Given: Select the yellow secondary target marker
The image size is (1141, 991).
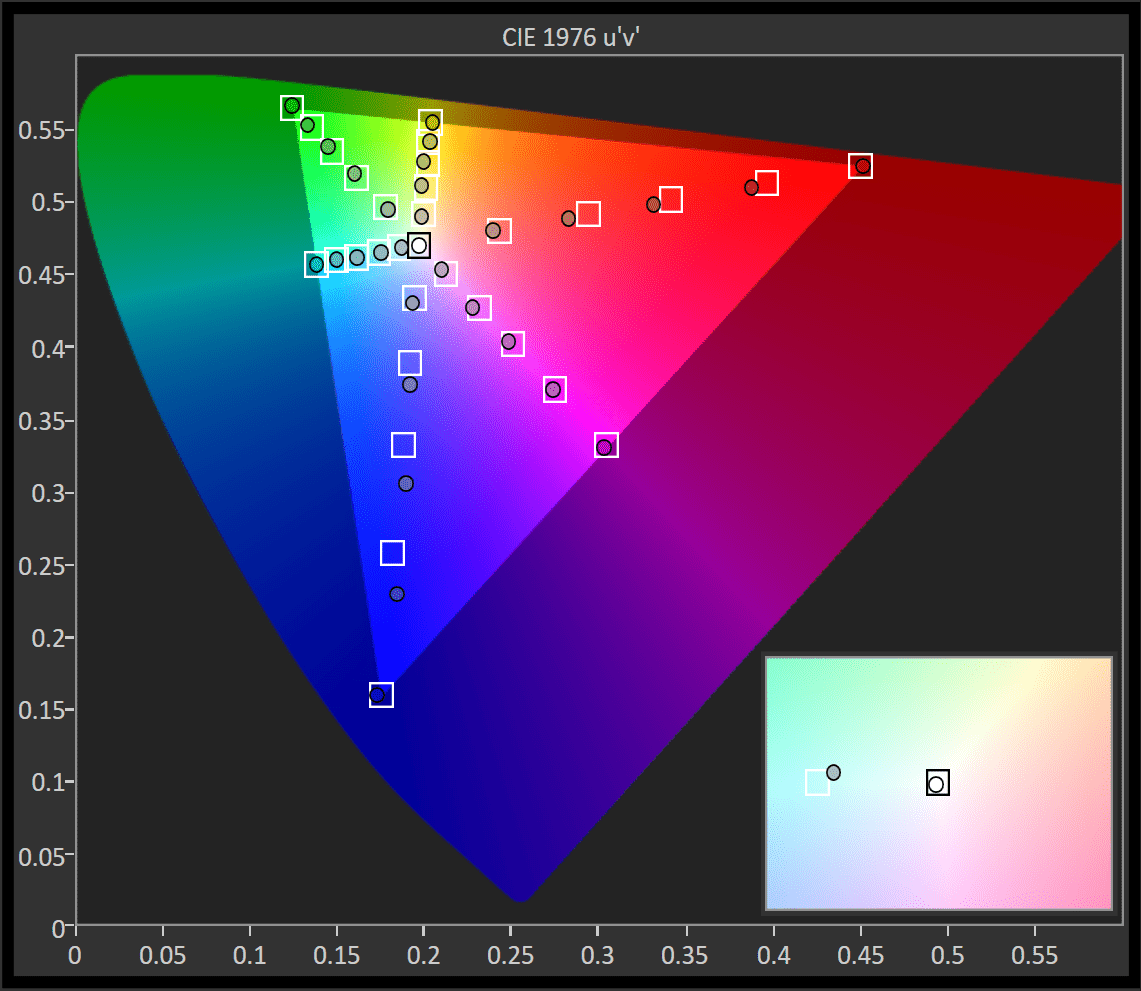Looking at the screenshot, I should point(430,122).
